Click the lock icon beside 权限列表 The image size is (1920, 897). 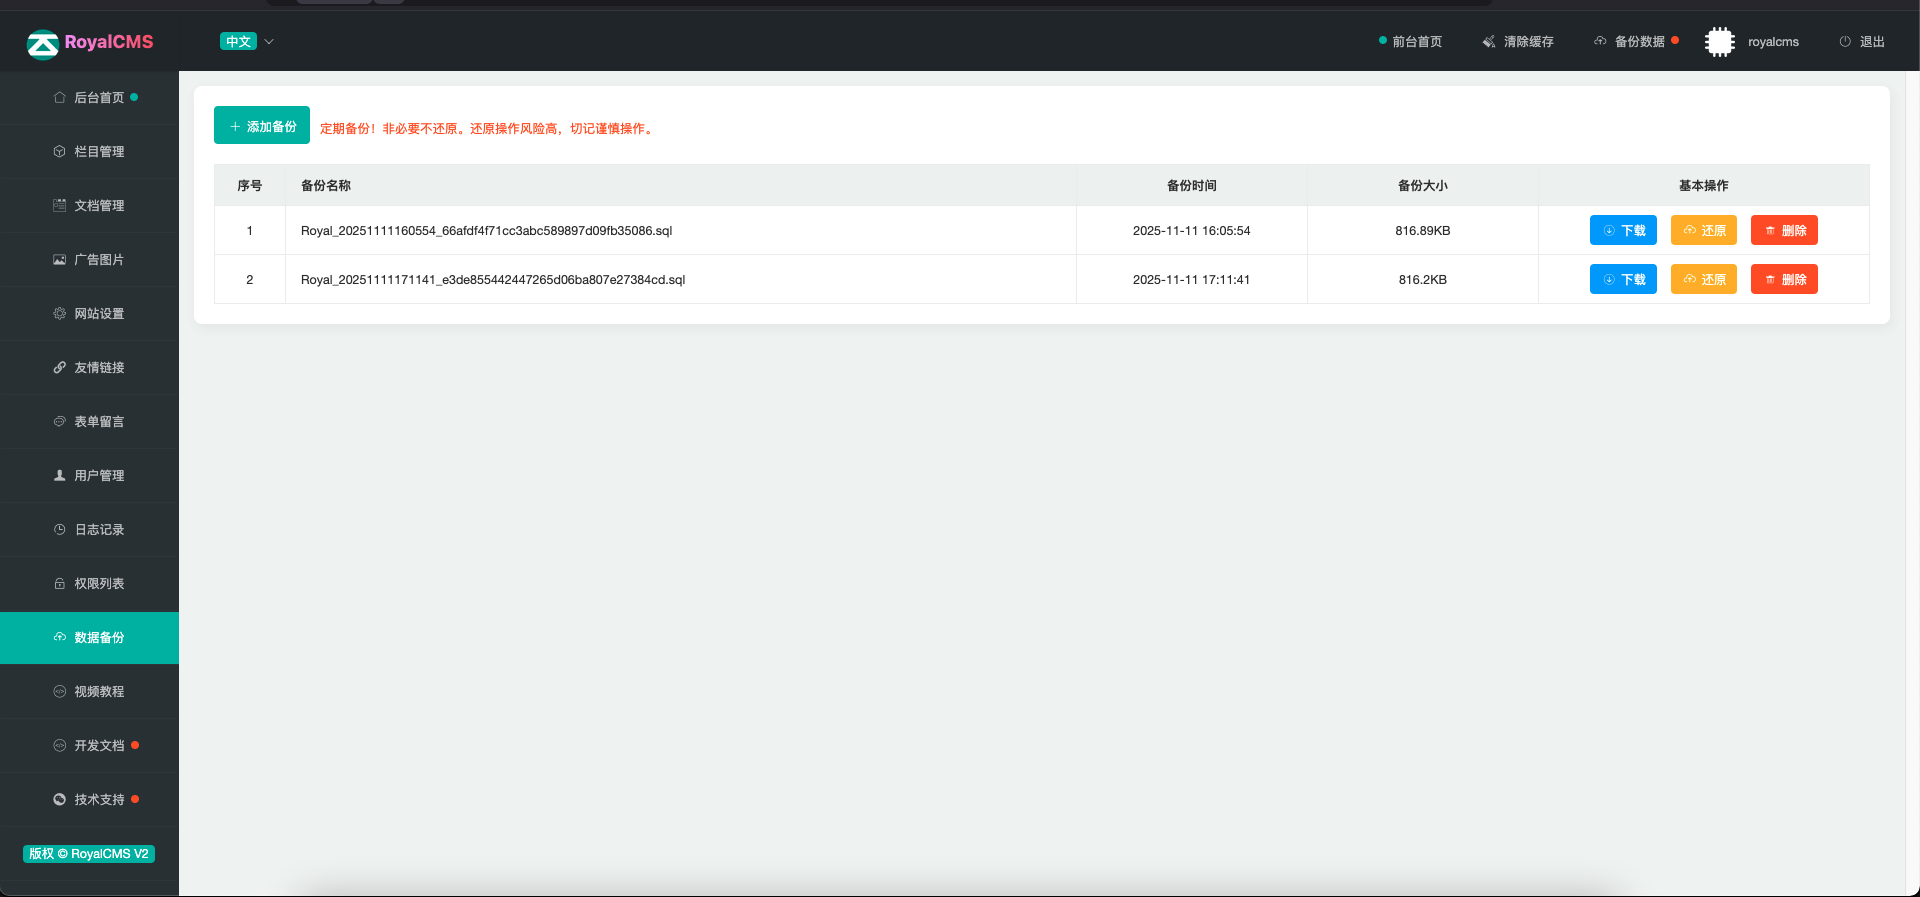click(59, 584)
